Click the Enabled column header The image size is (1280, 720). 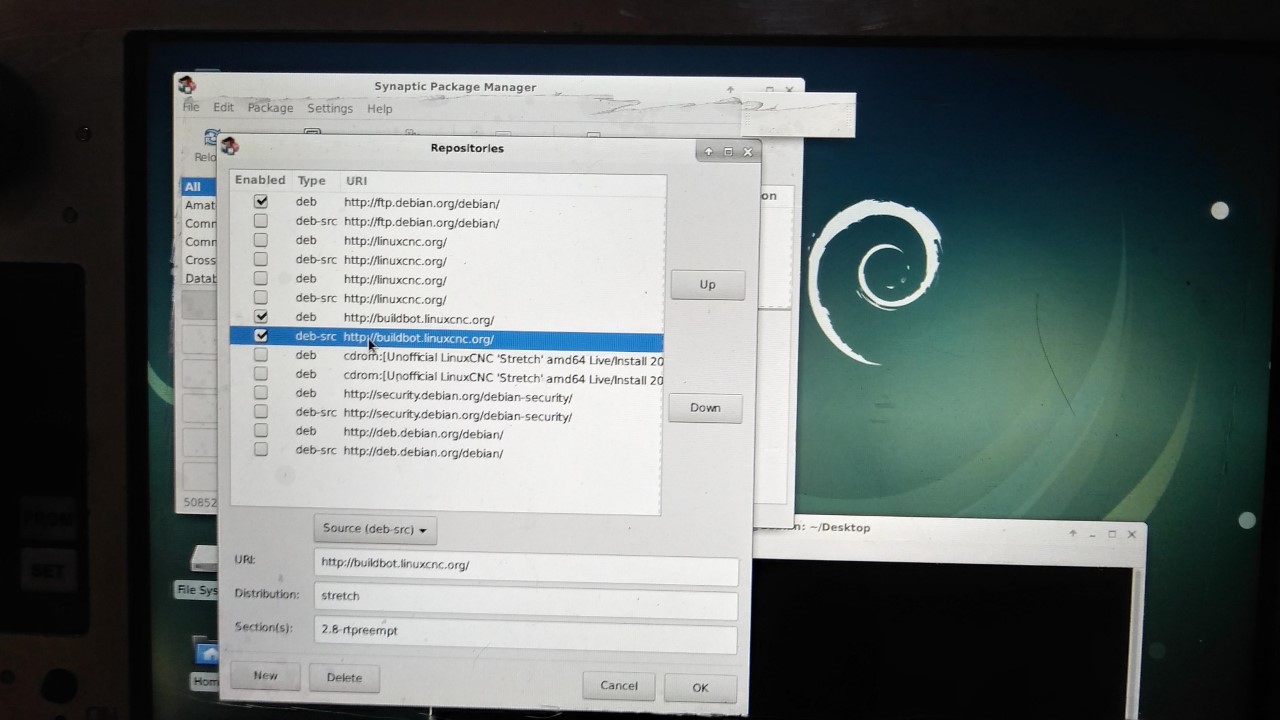point(260,180)
